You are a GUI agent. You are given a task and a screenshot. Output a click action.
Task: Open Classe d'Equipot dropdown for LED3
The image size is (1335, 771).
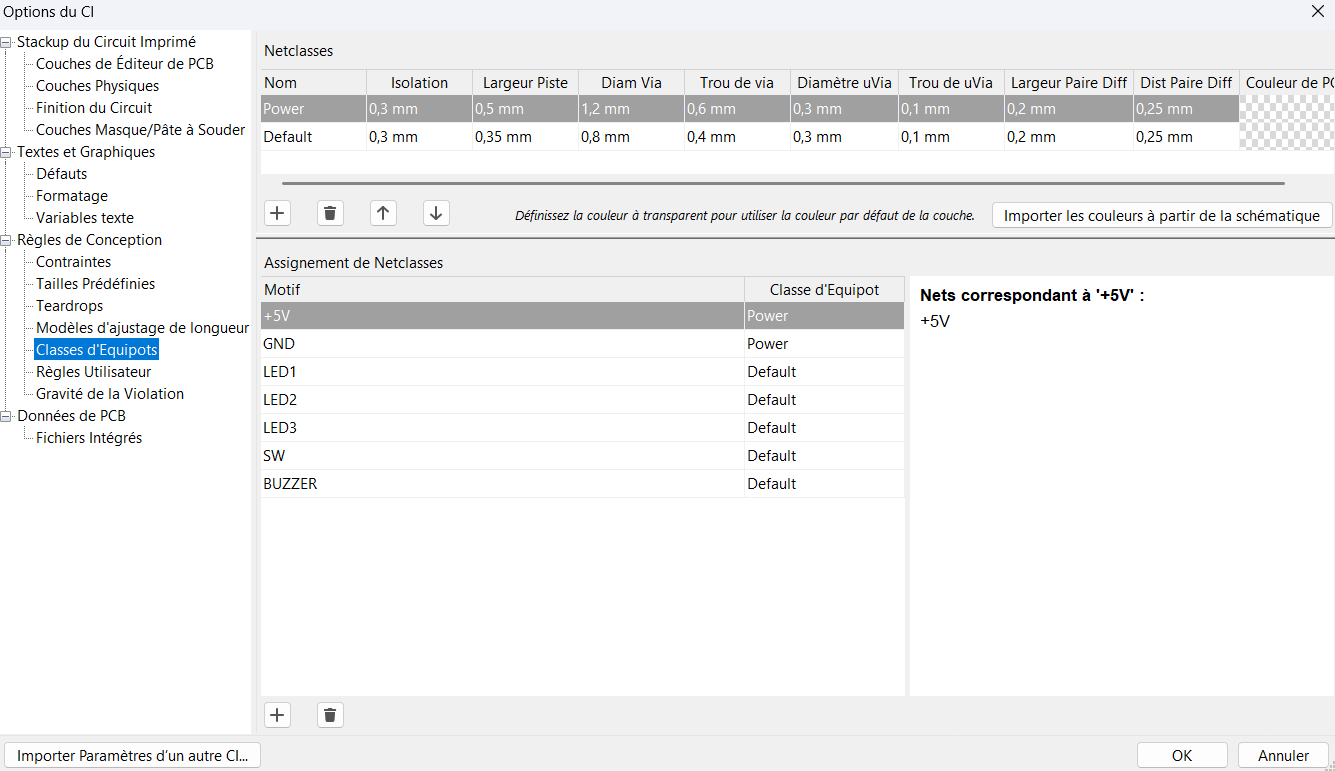tap(824, 428)
